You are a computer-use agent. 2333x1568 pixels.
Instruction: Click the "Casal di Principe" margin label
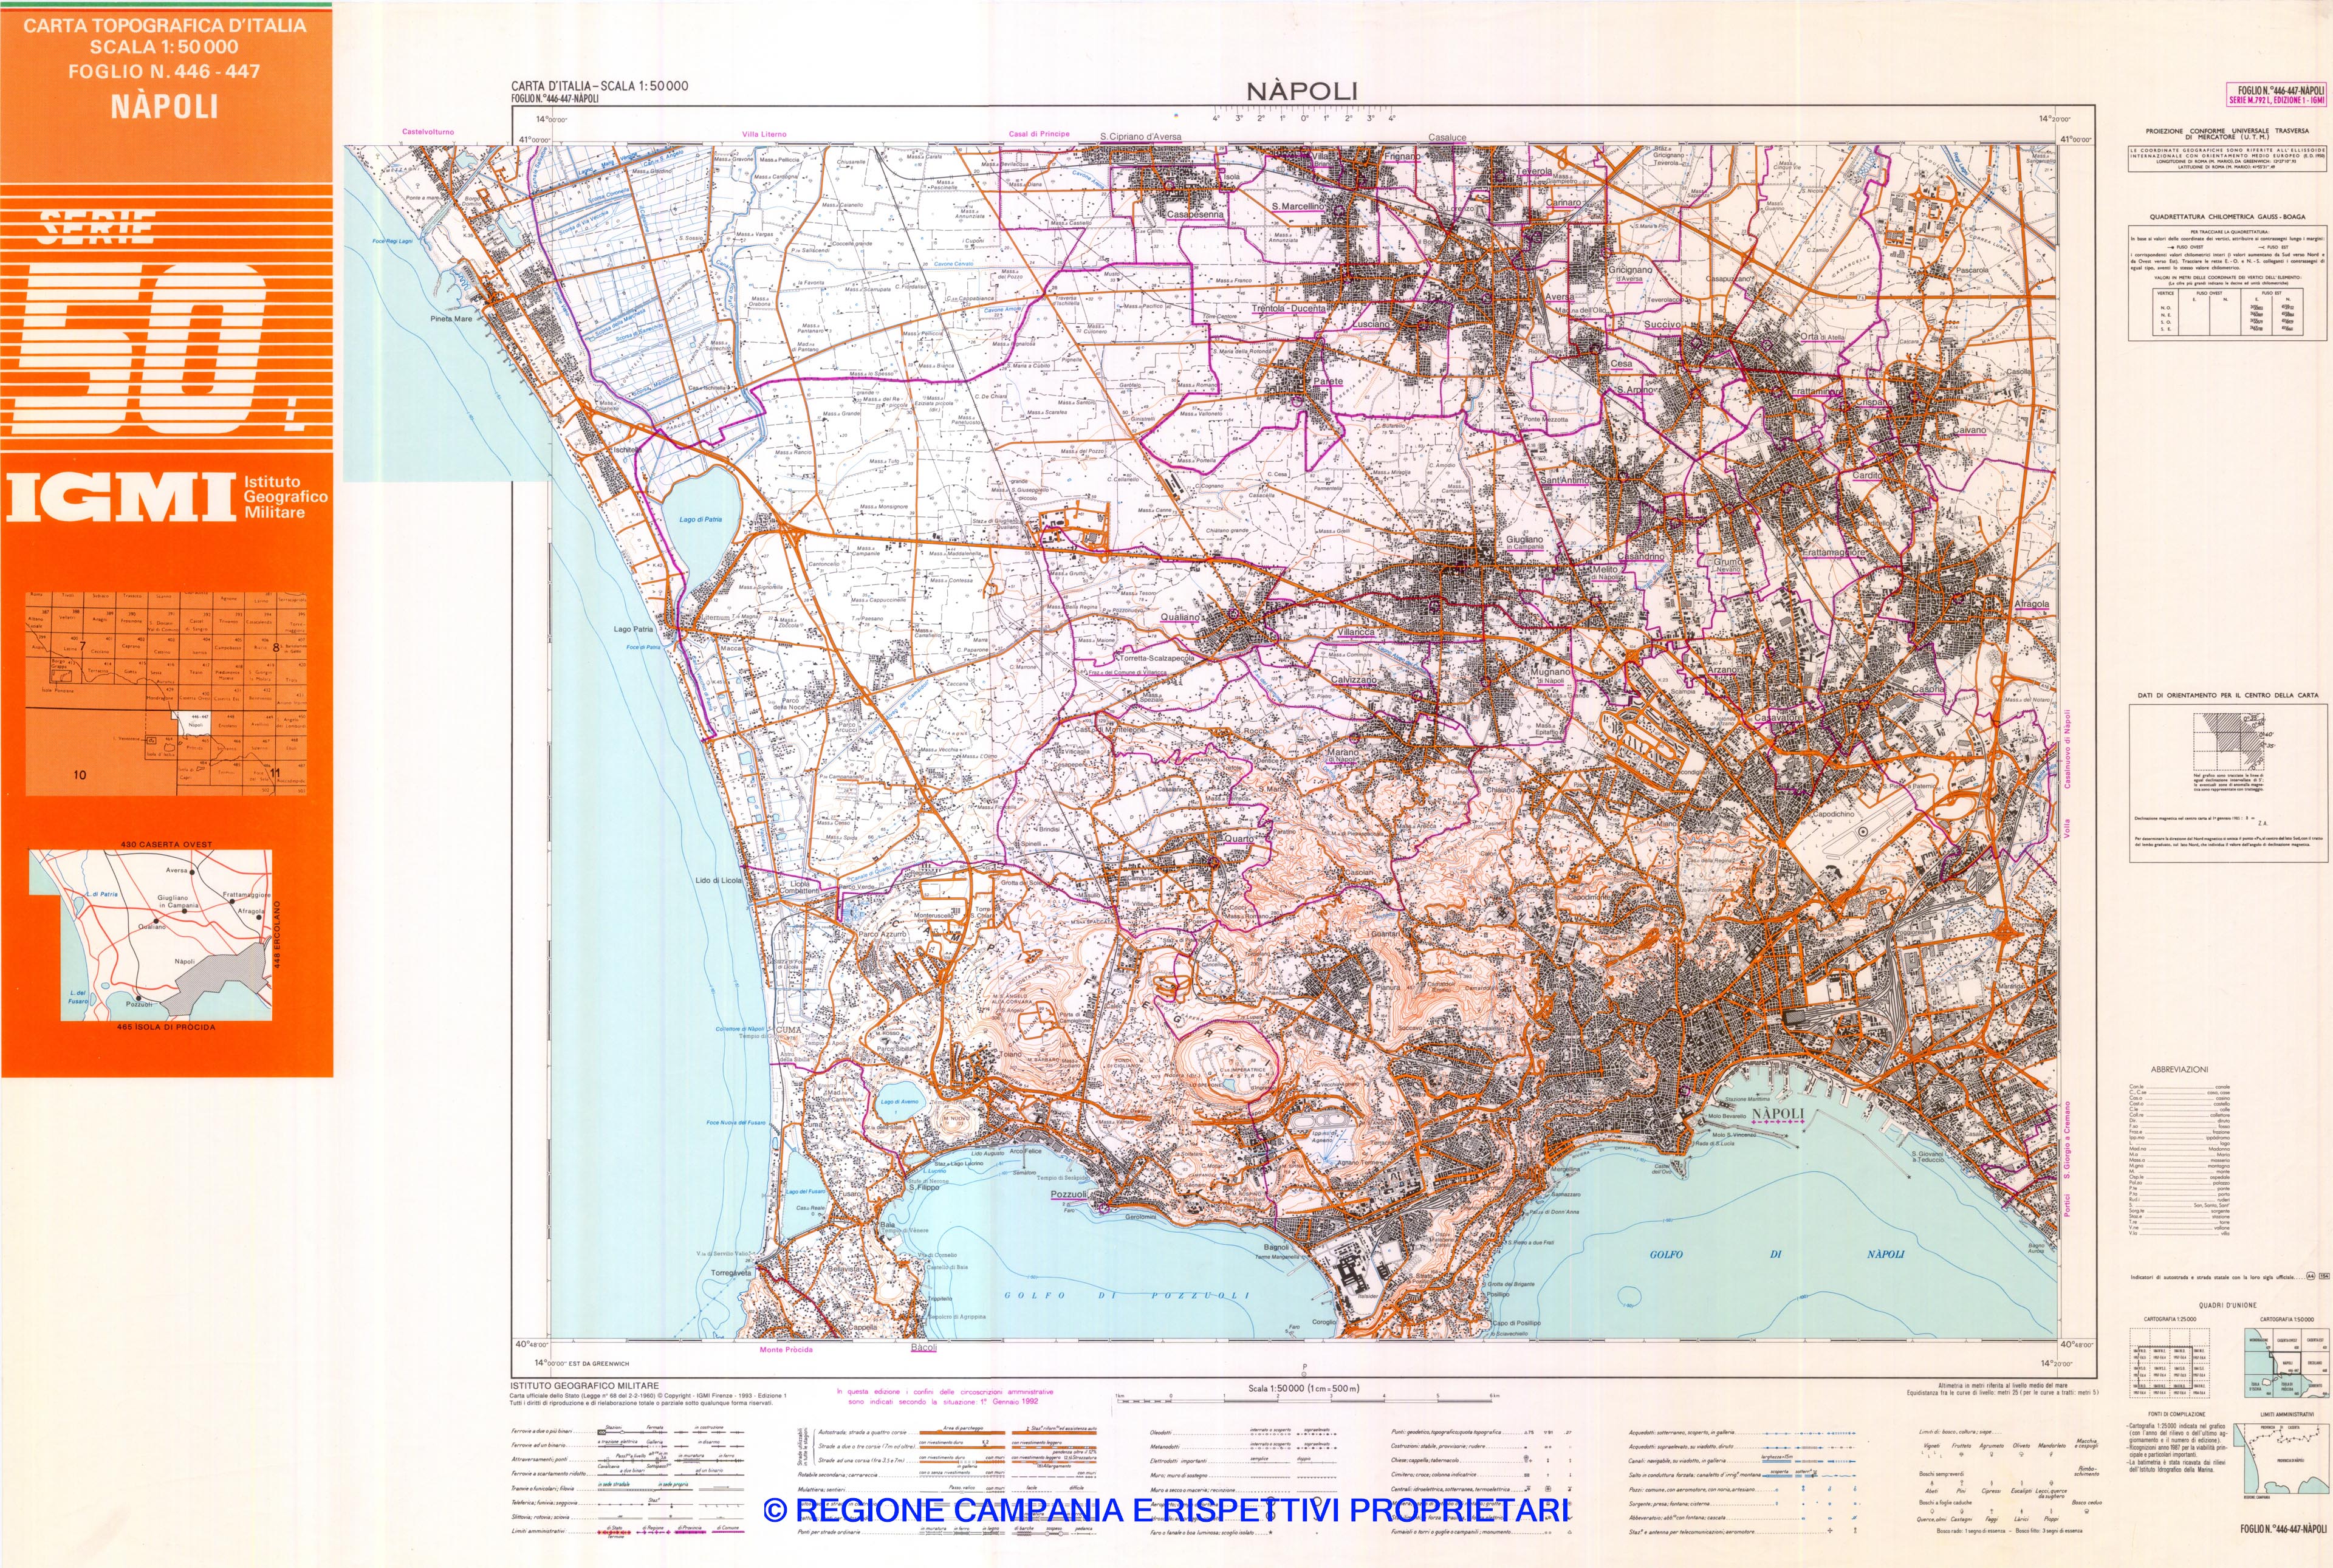tap(1039, 134)
